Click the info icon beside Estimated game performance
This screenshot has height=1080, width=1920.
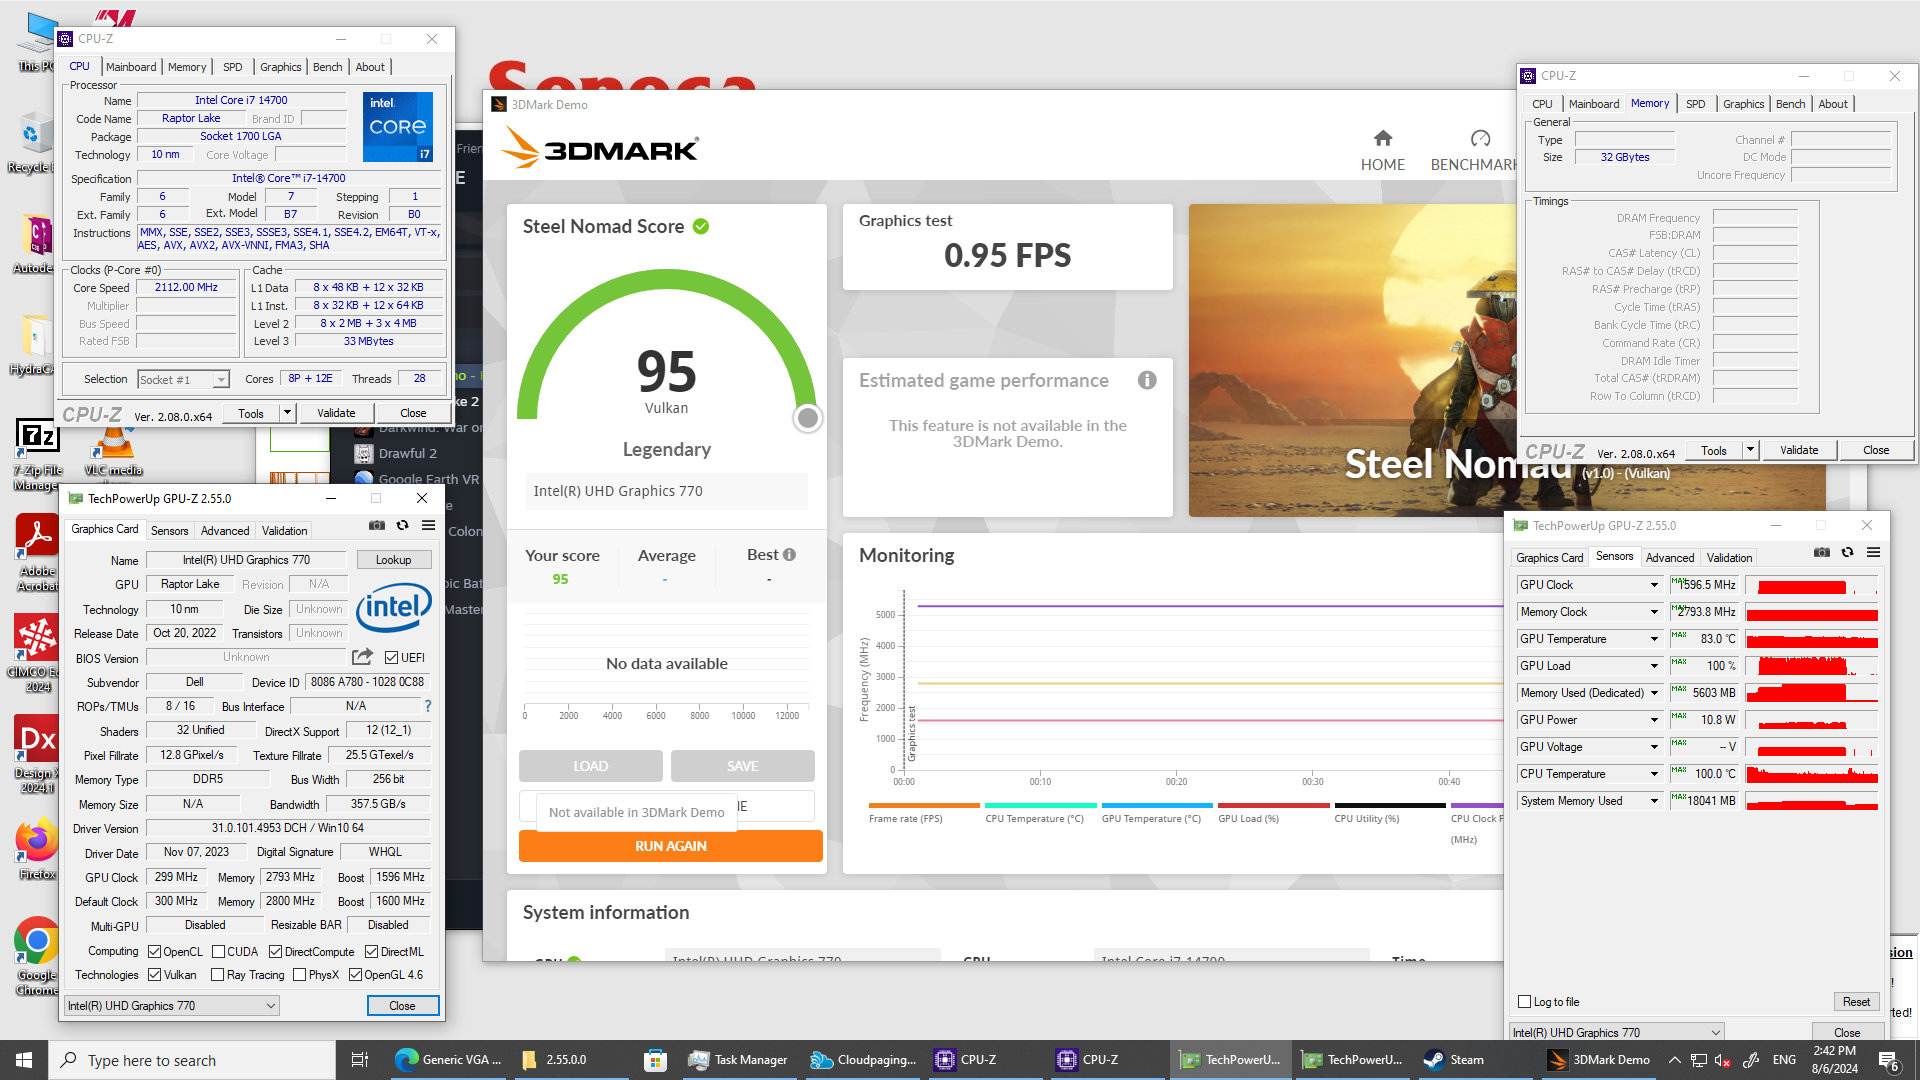click(x=1147, y=380)
